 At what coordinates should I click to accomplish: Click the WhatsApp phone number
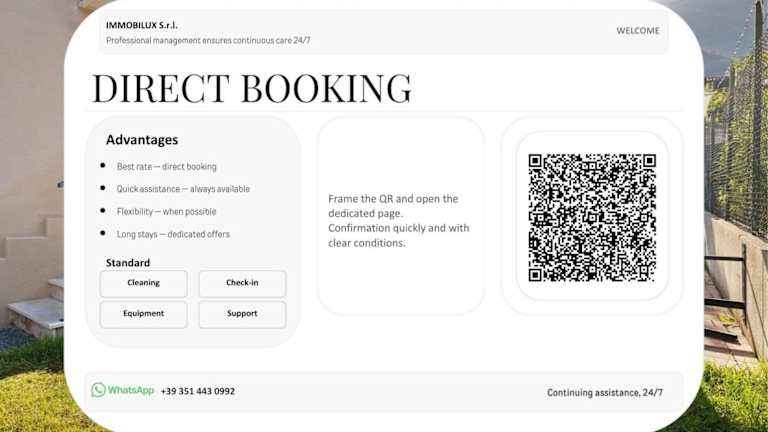pyautogui.click(x=198, y=391)
